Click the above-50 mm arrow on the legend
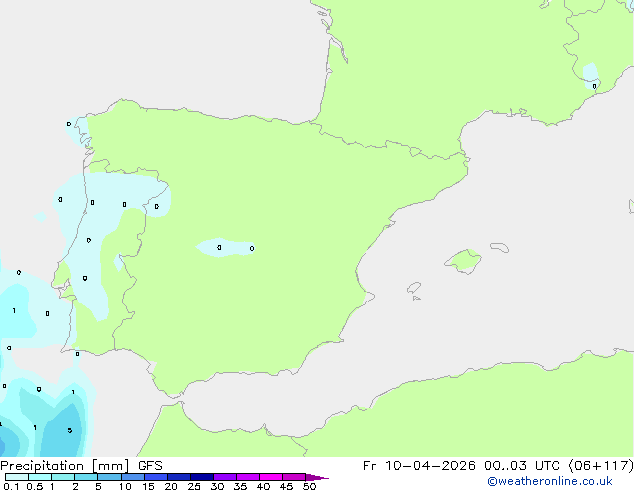The width and height of the screenshot is (634, 490). 317,477
